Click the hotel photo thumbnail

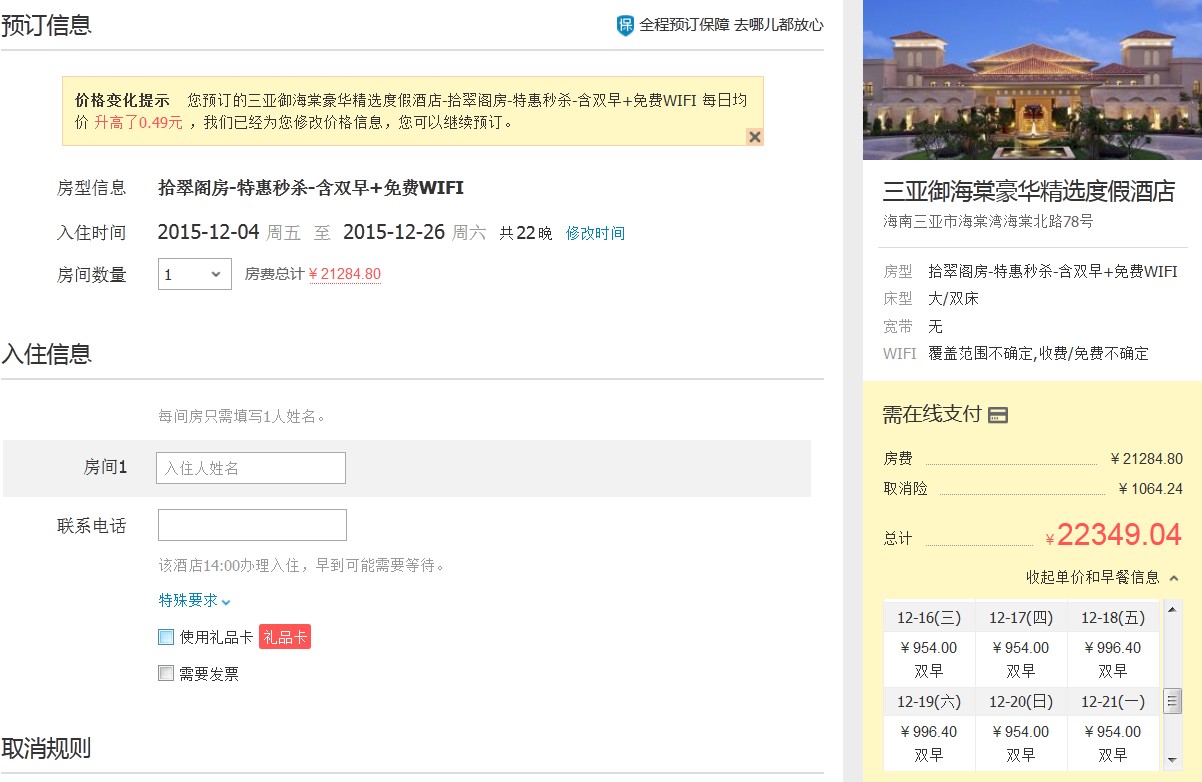tap(1031, 80)
